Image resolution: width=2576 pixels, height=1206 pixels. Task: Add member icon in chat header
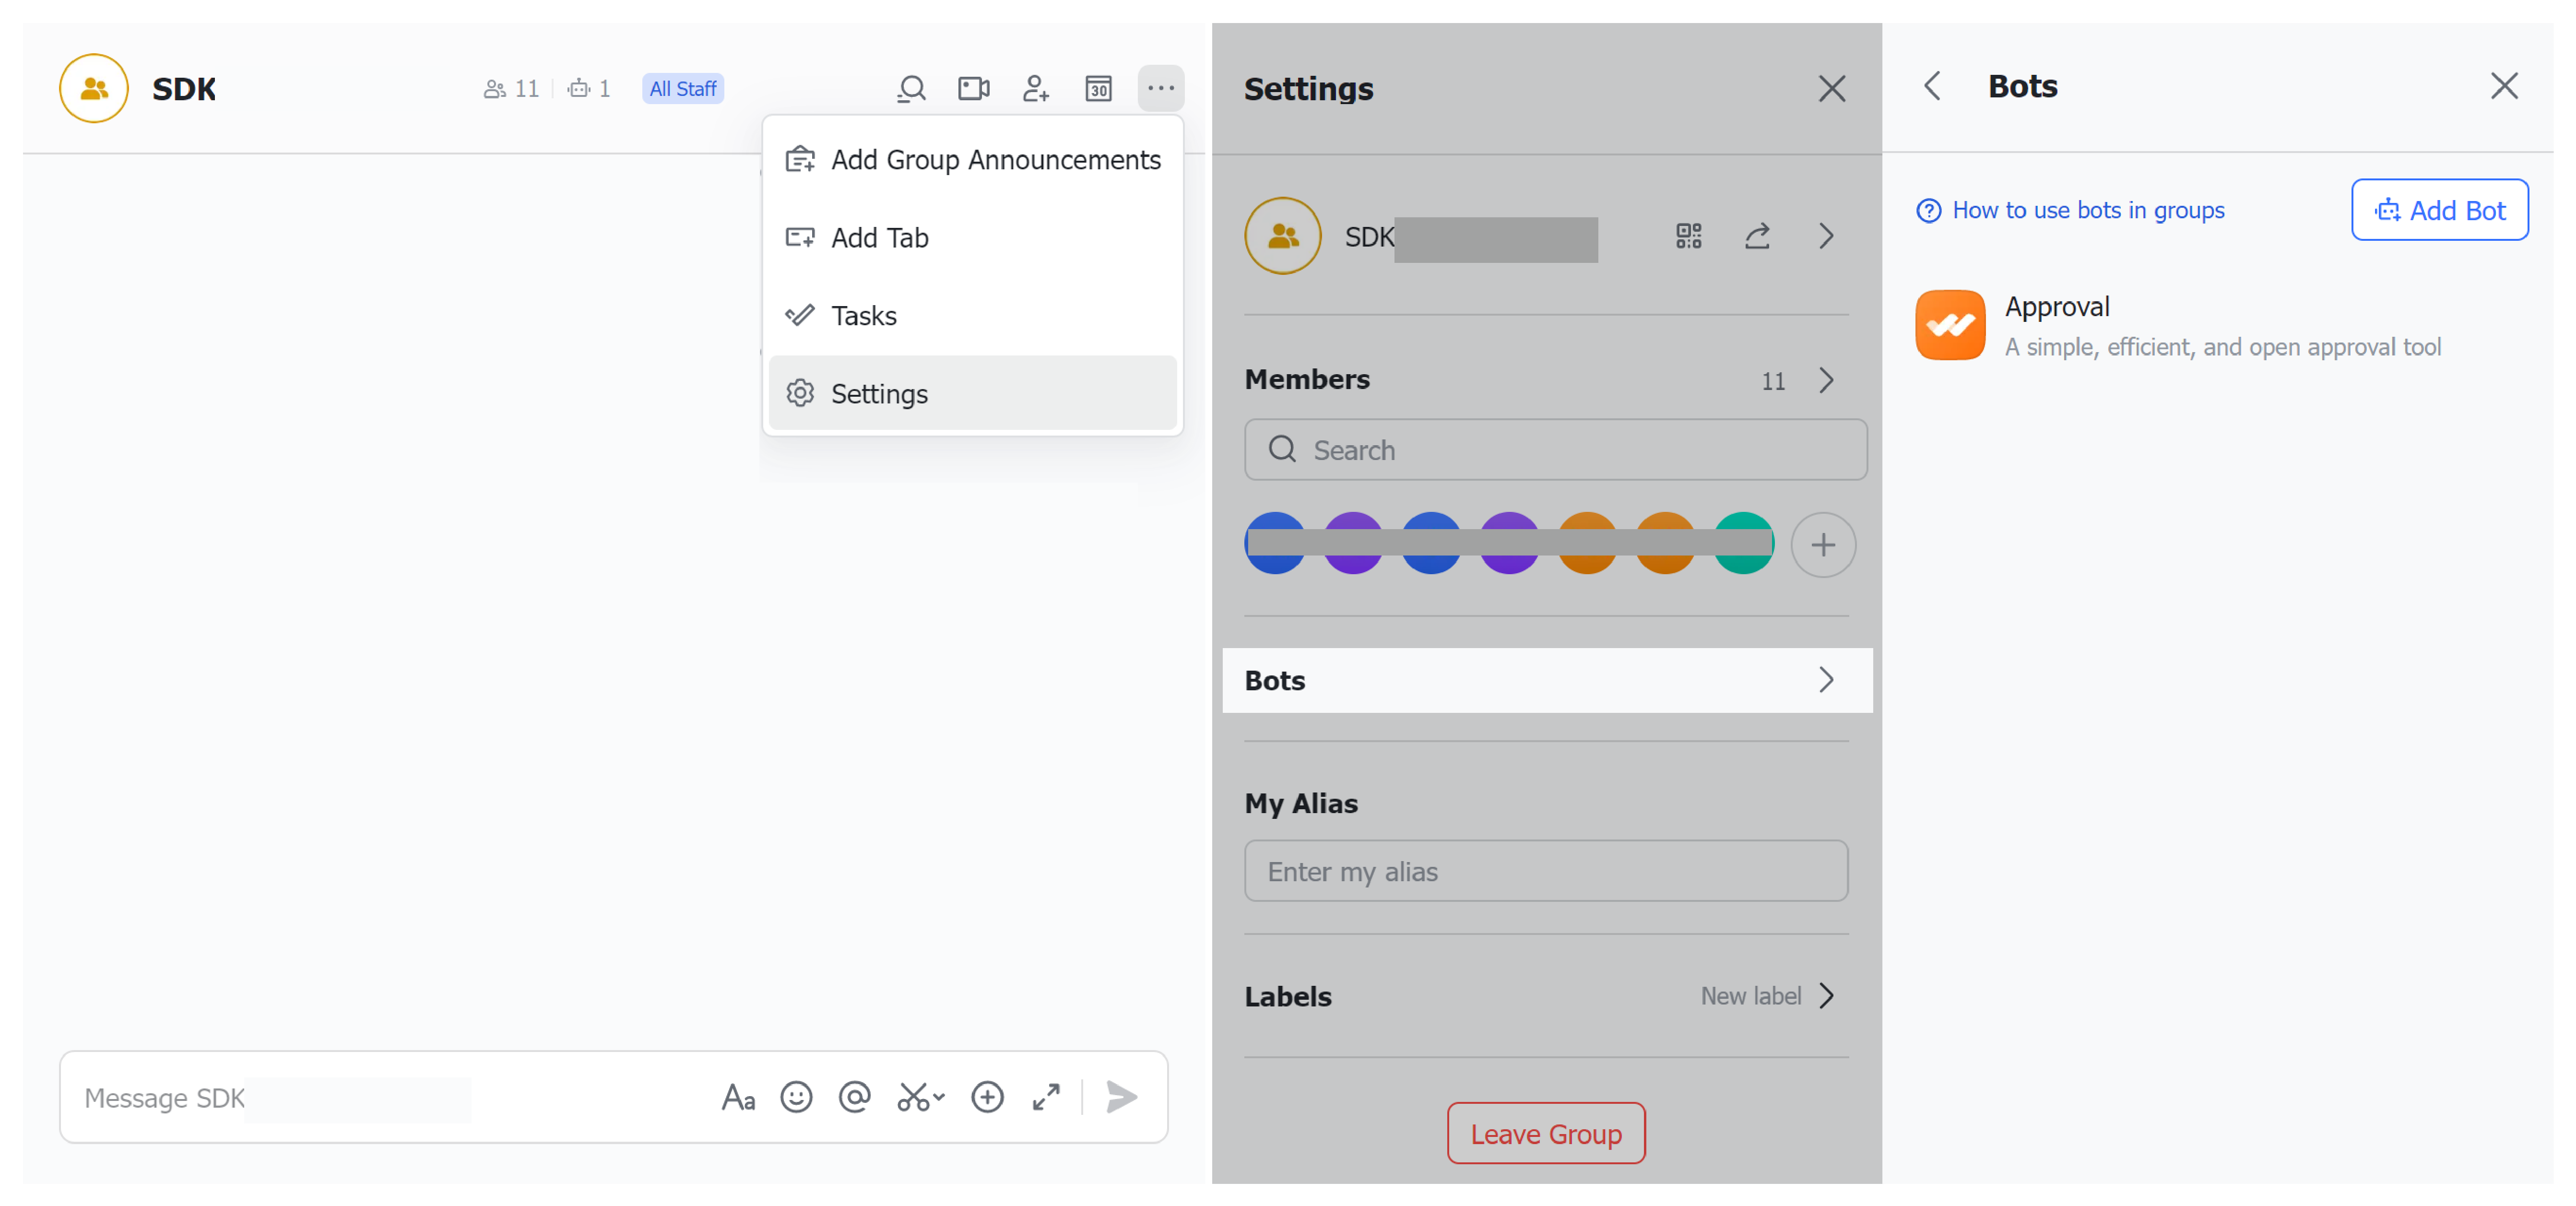(1035, 89)
